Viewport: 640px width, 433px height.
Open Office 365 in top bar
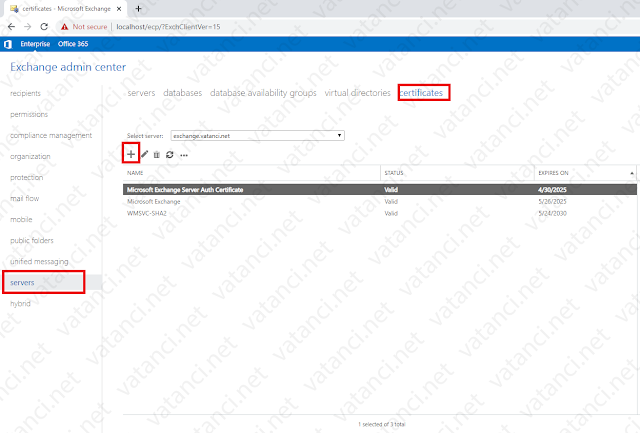coord(73,44)
